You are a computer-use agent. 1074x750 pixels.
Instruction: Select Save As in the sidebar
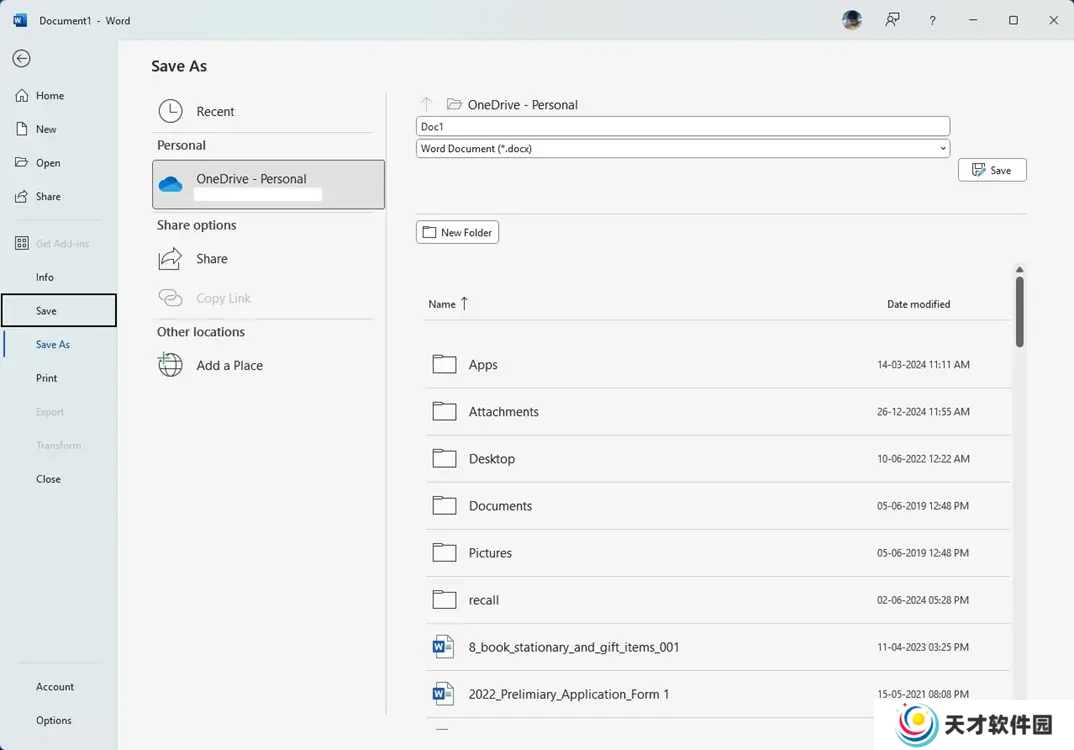(x=53, y=345)
